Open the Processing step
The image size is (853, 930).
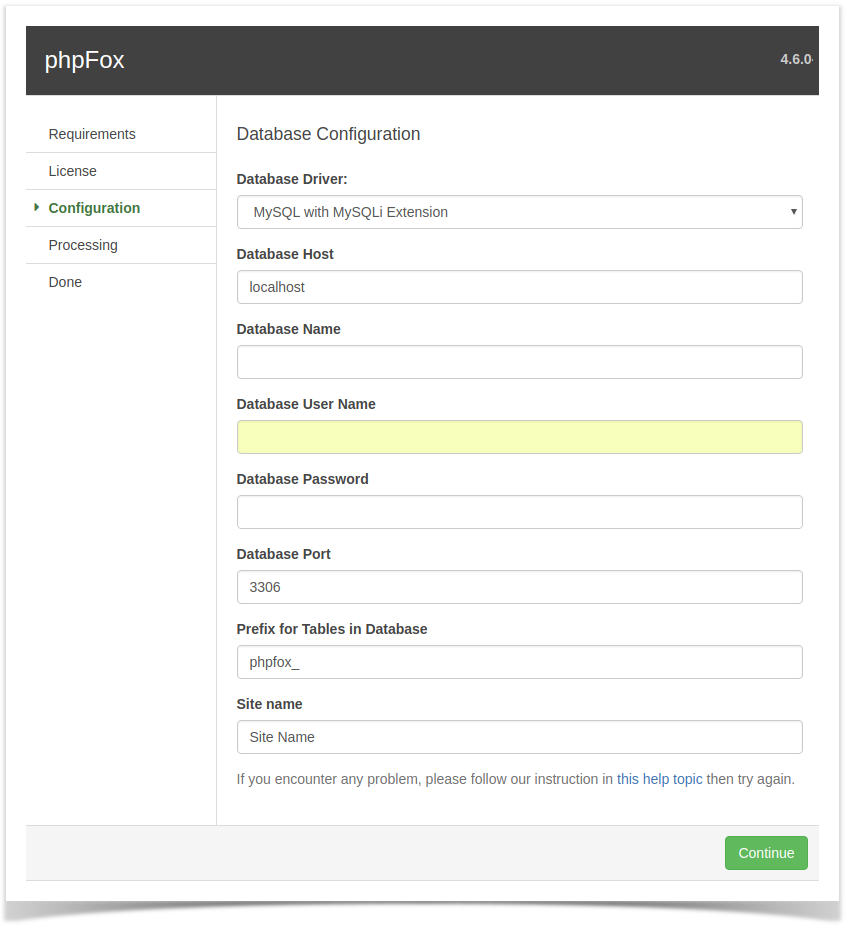tap(83, 245)
